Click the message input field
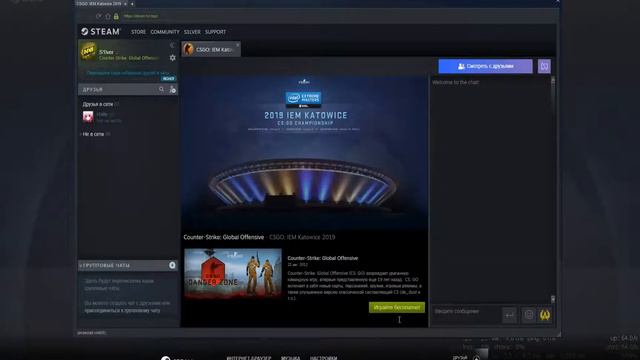The height and width of the screenshot is (360, 640). pos(466,314)
